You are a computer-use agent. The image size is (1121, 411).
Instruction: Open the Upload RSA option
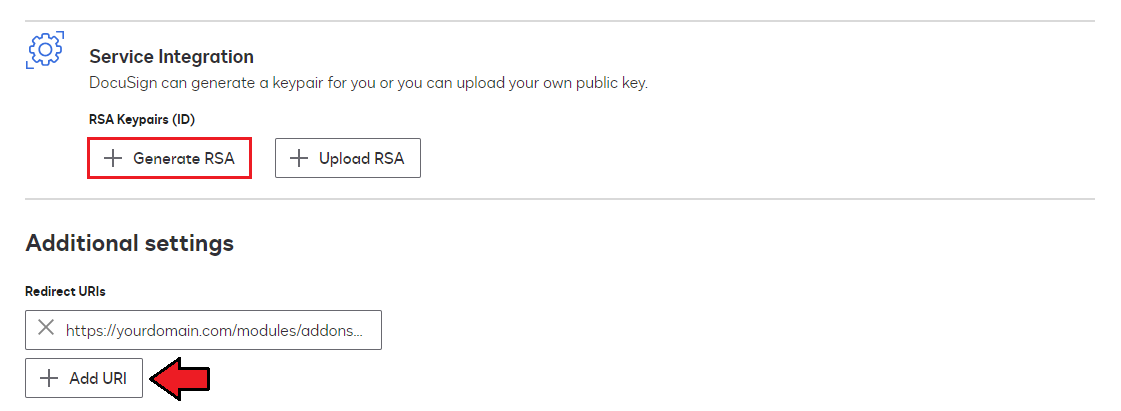pos(347,158)
